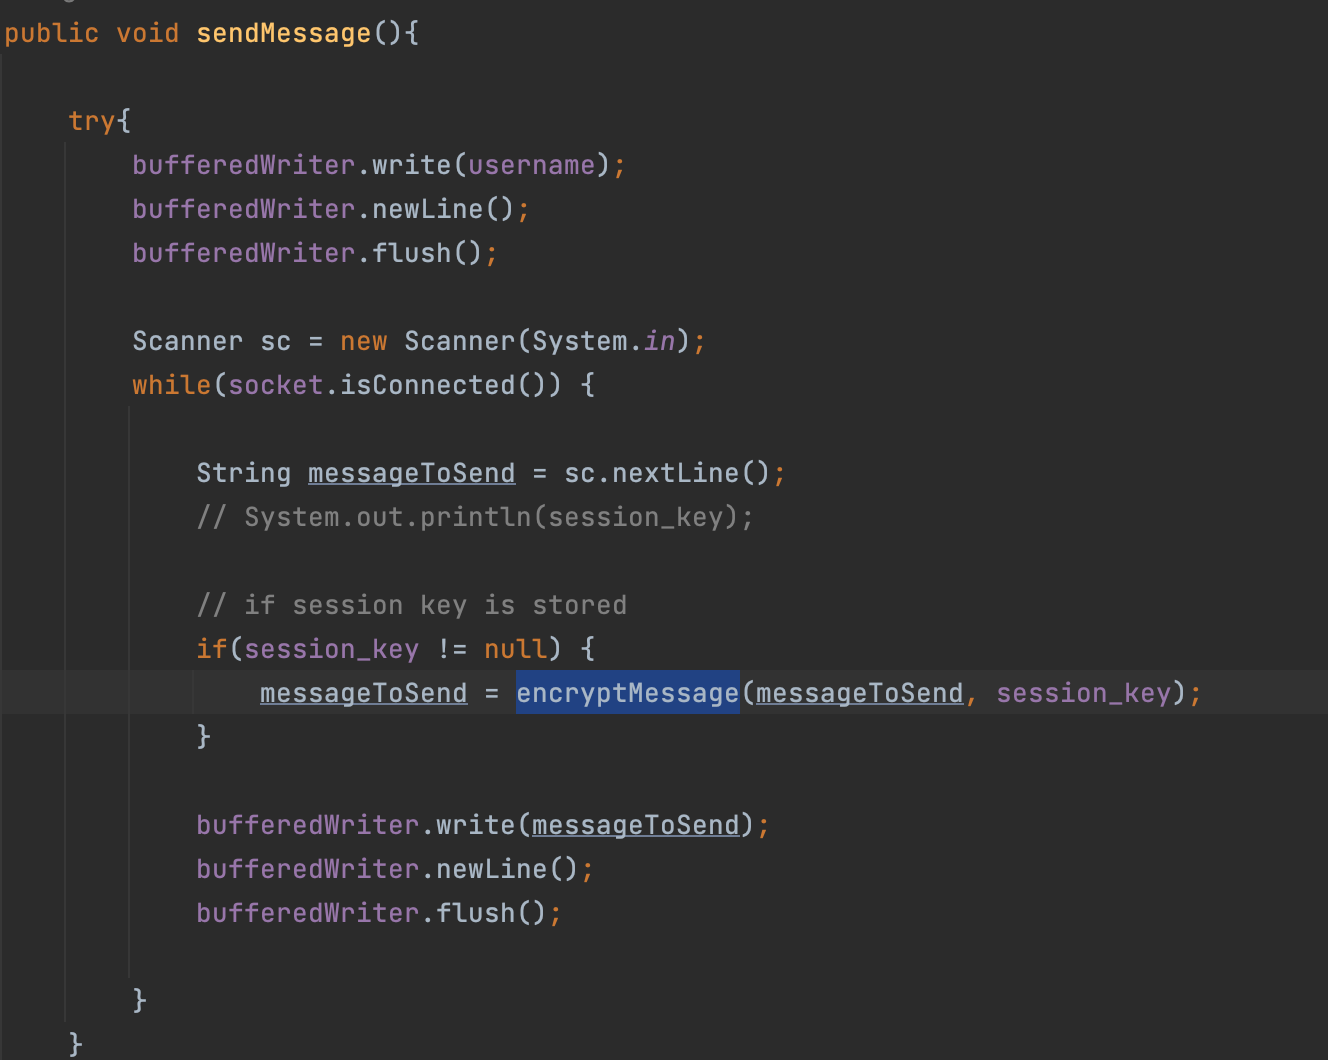1328x1060 pixels.
Task: Click messageToSend in bufferedWriter.write(messageToSend)
Action: [x=636, y=825]
